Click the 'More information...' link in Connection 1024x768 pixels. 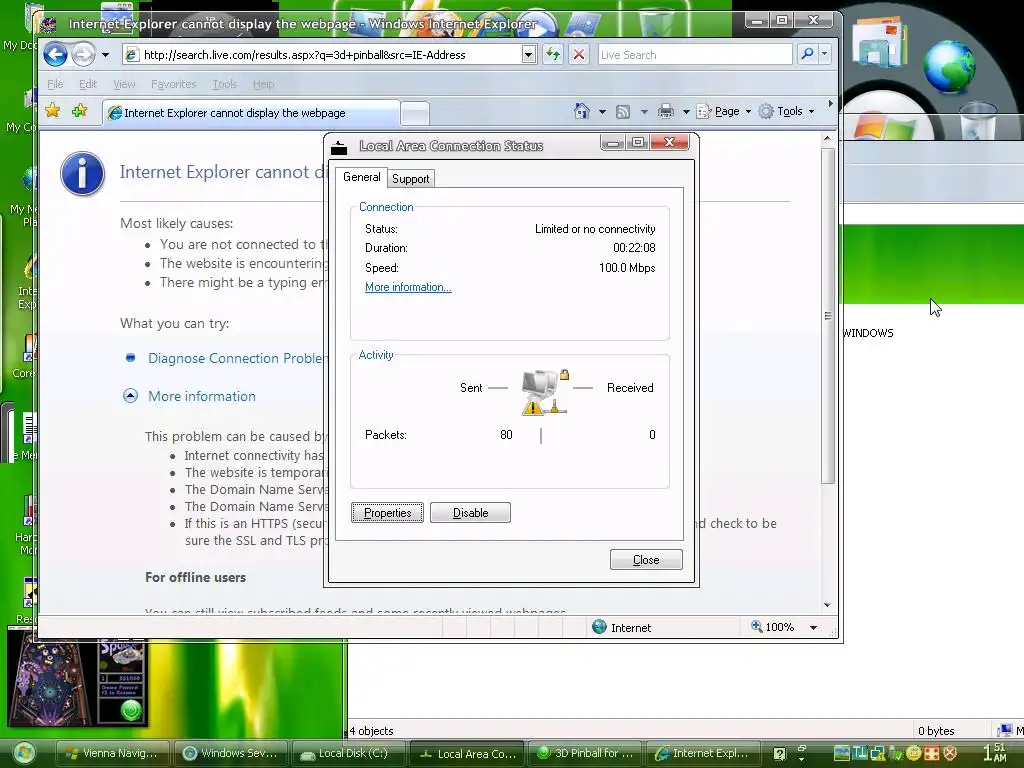(x=408, y=287)
